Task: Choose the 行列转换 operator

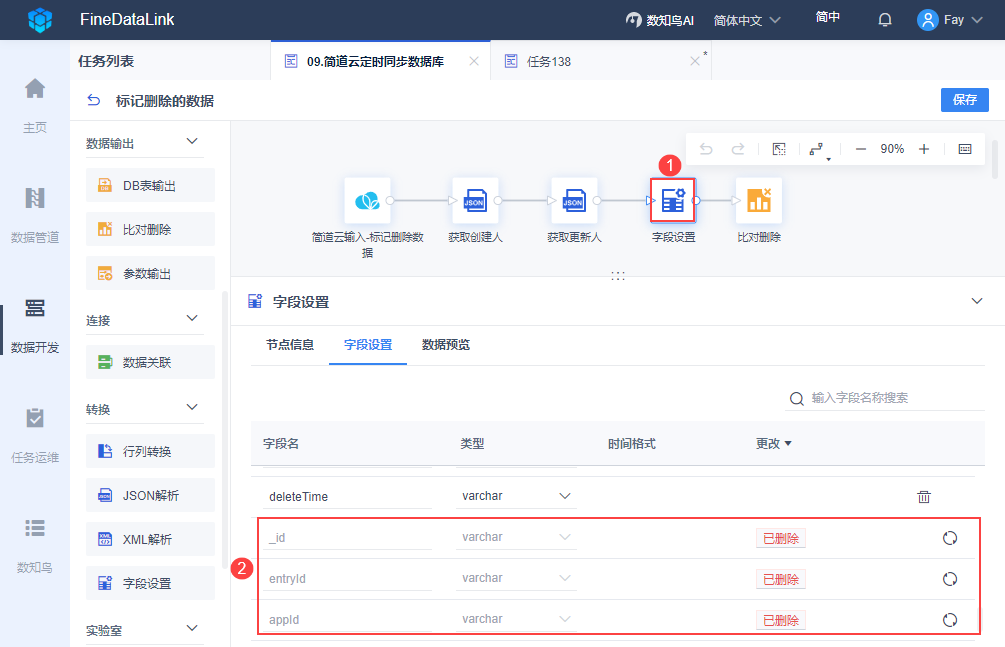Action: point(151,451)
